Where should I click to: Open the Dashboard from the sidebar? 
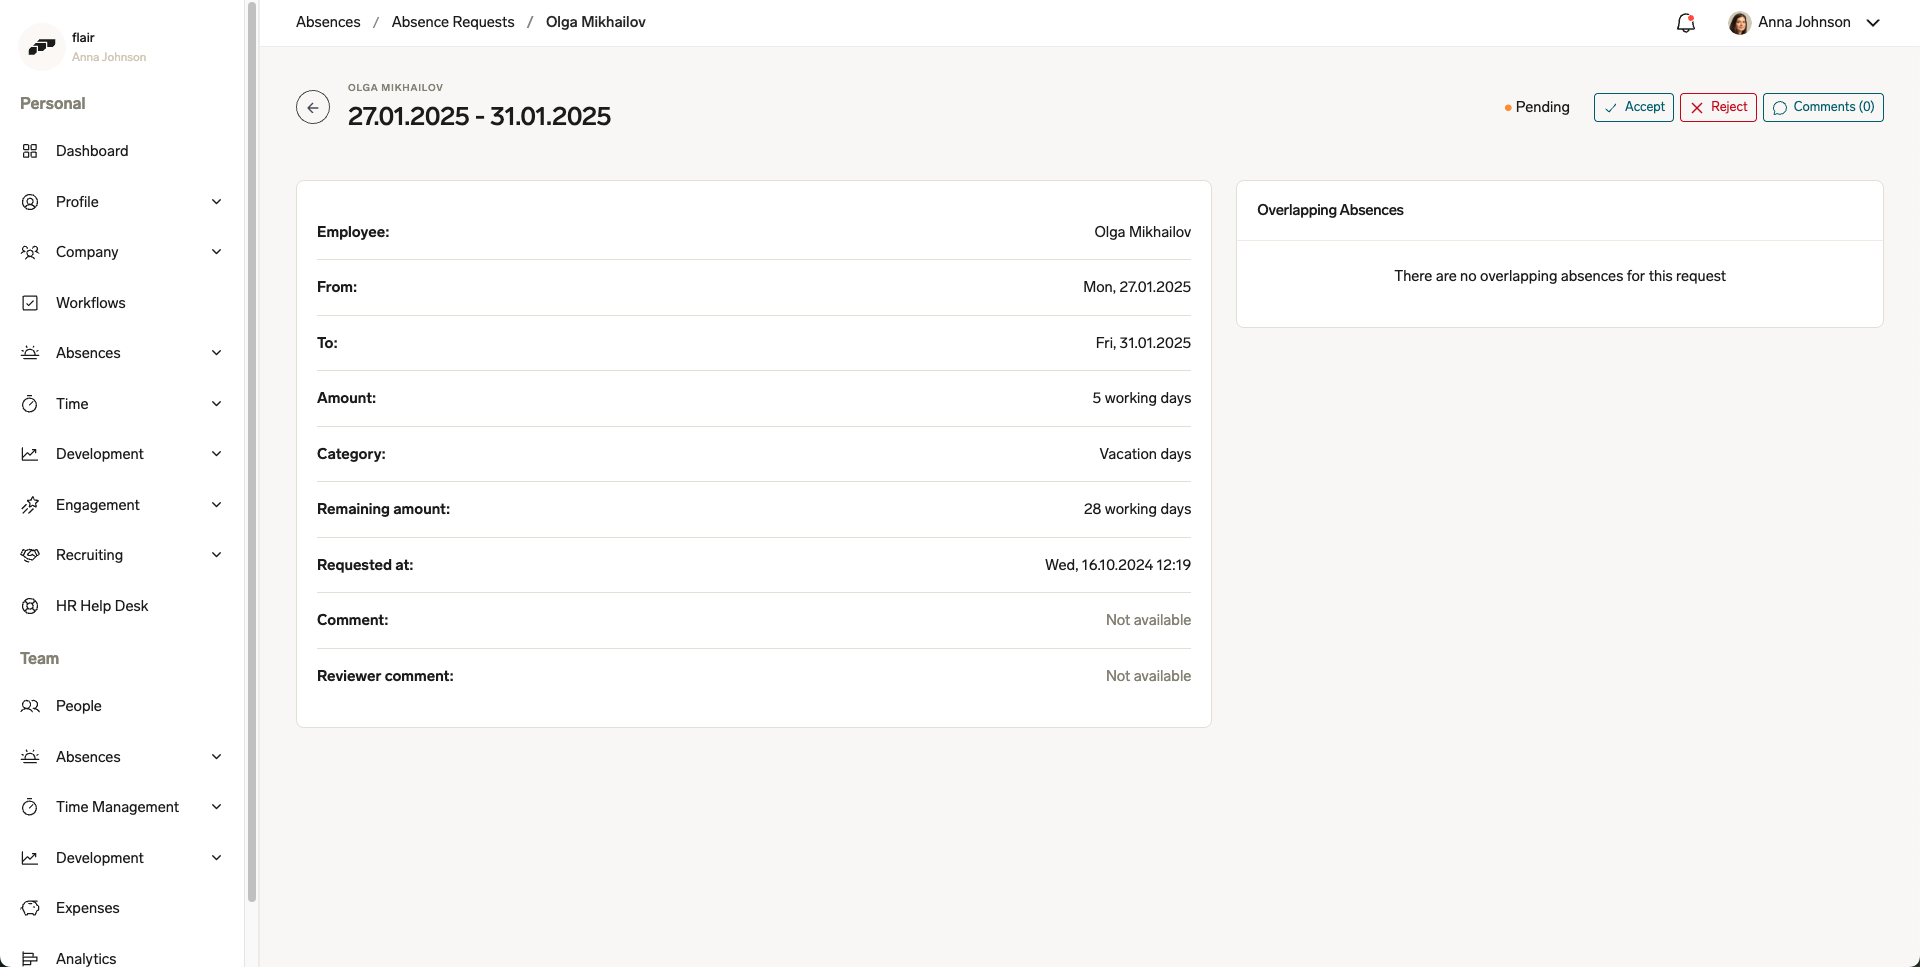(91, 151)
